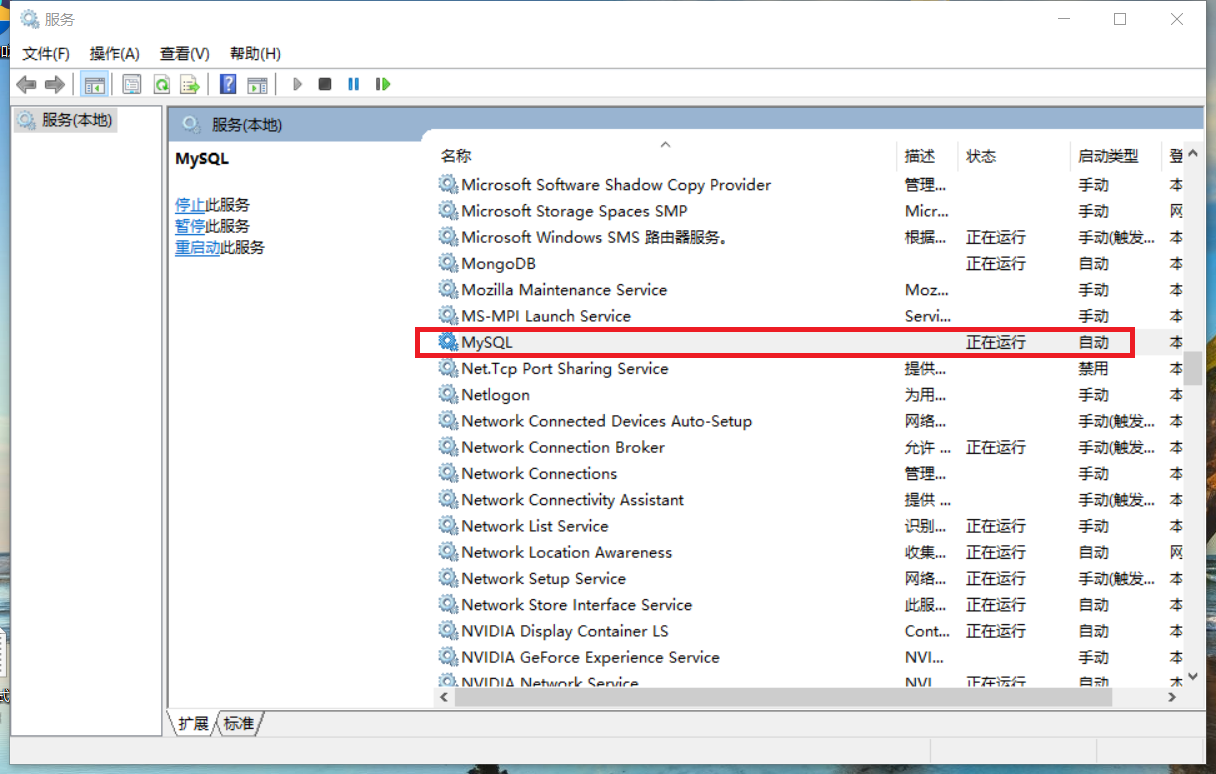Select Network Connected Devices Auto-Setup

click(x=607, y=421)
